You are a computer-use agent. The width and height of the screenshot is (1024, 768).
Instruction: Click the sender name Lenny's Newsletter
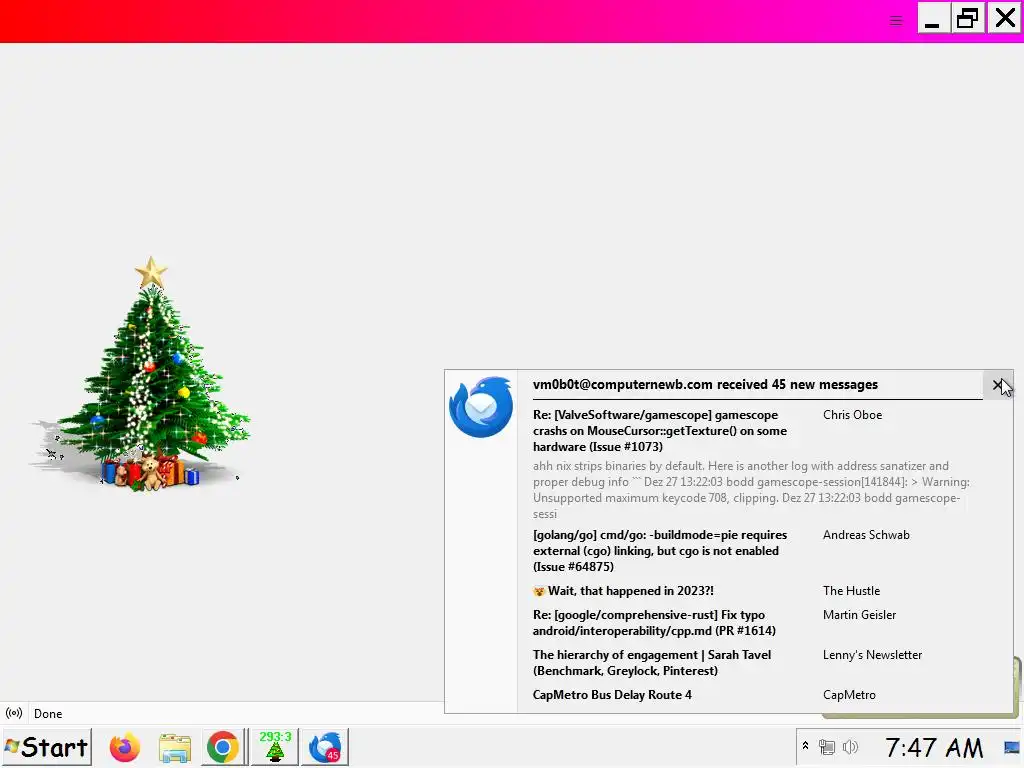(872, 655)
